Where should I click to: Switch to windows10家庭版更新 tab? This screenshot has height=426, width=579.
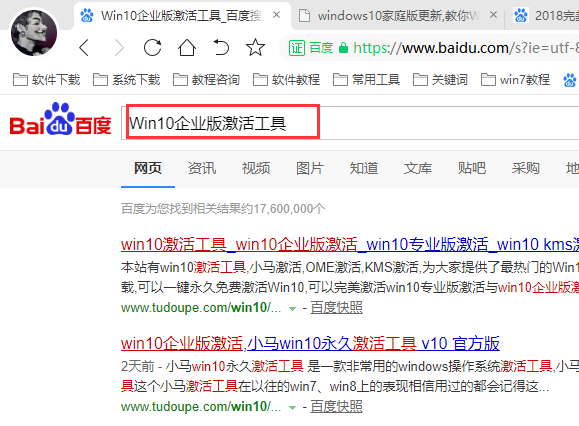[397, 16]
